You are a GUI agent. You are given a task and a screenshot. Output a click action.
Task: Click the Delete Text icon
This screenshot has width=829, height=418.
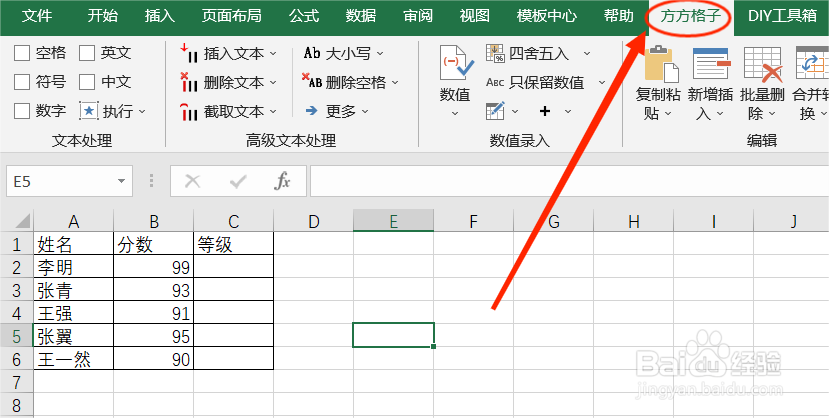pyautogui.click(x=189, y=82)
